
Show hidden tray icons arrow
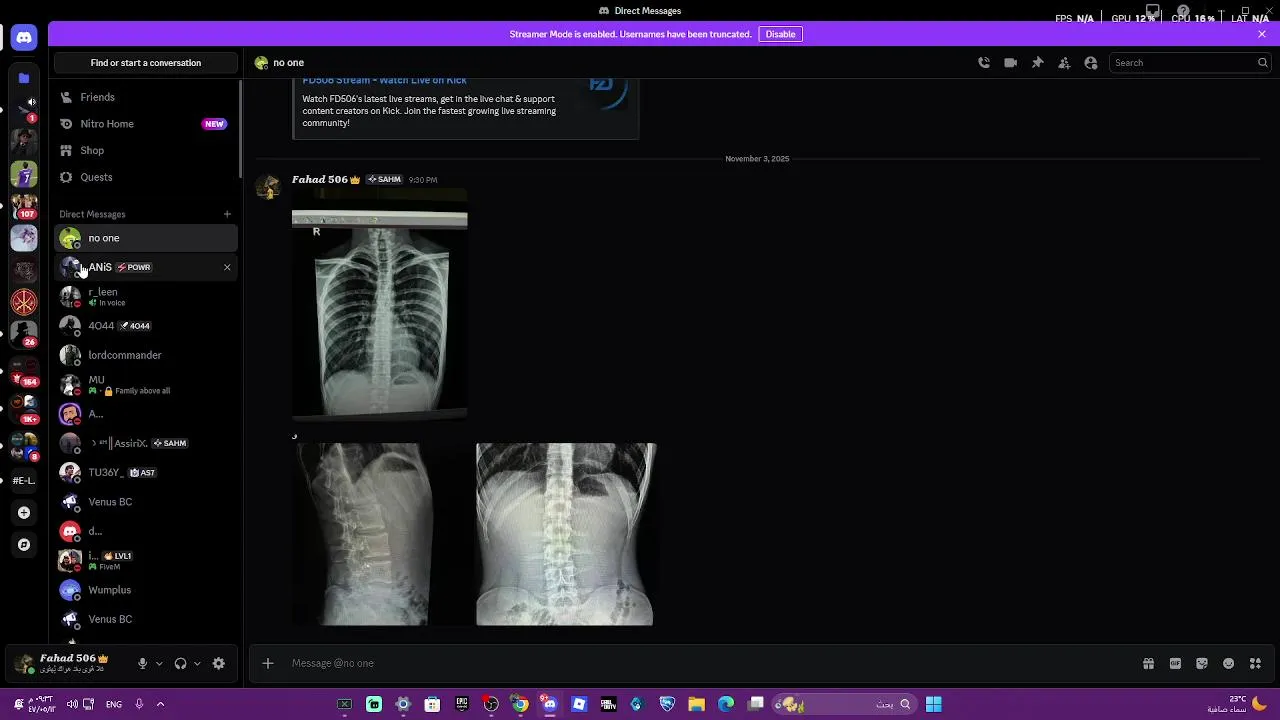(160, 704)
